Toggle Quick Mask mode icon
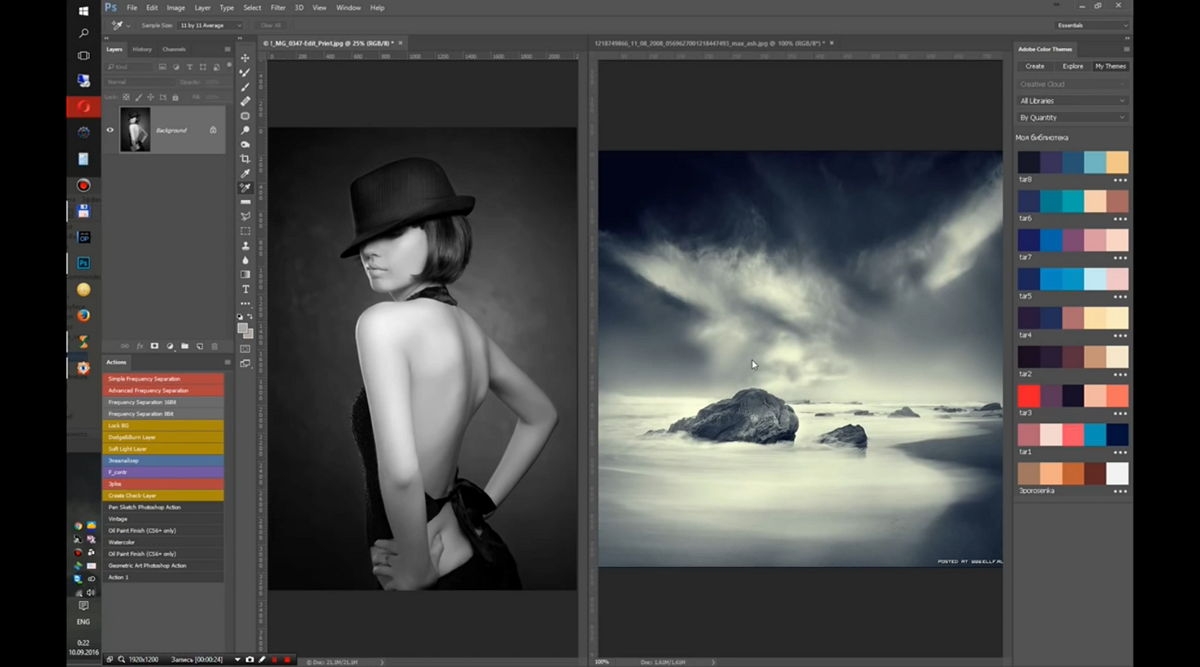This screenshot has height=667, width=1200. [245, 349]
